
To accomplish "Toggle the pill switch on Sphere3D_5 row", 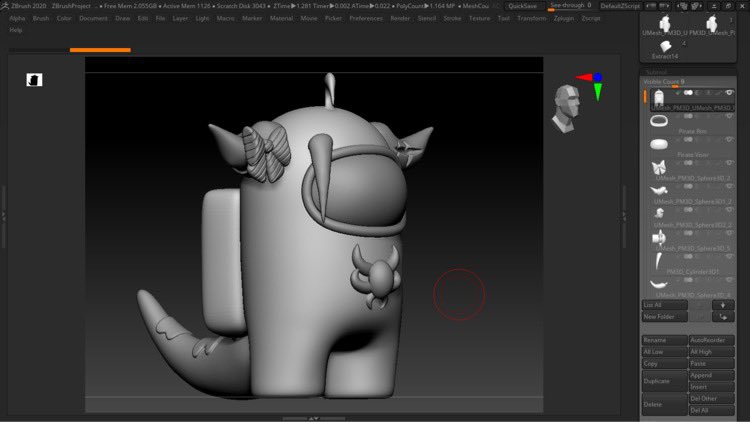I will point(688,233).
